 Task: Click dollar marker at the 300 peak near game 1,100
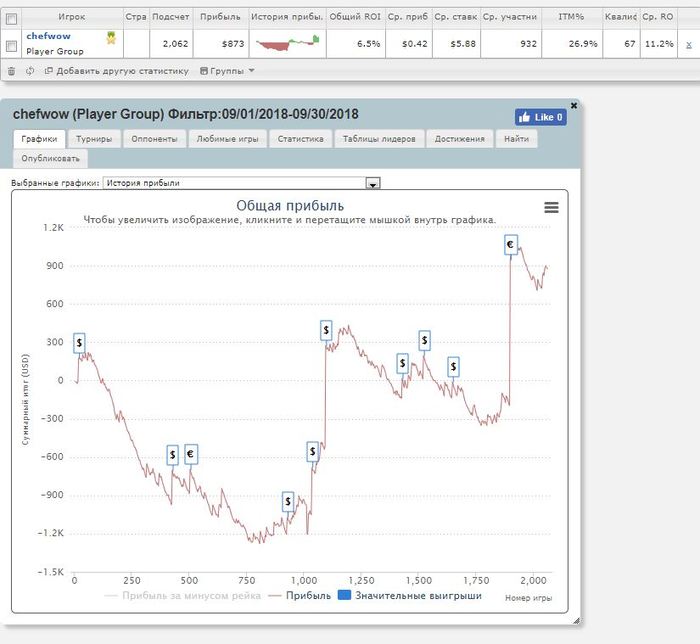326,330
